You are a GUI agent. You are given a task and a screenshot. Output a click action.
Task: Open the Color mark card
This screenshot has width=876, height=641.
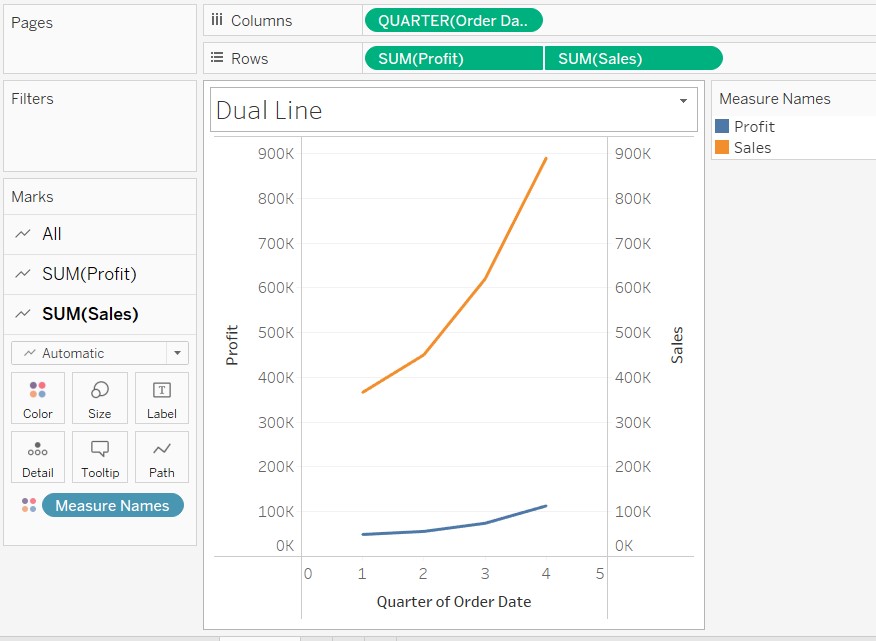[x=38, y=398]
